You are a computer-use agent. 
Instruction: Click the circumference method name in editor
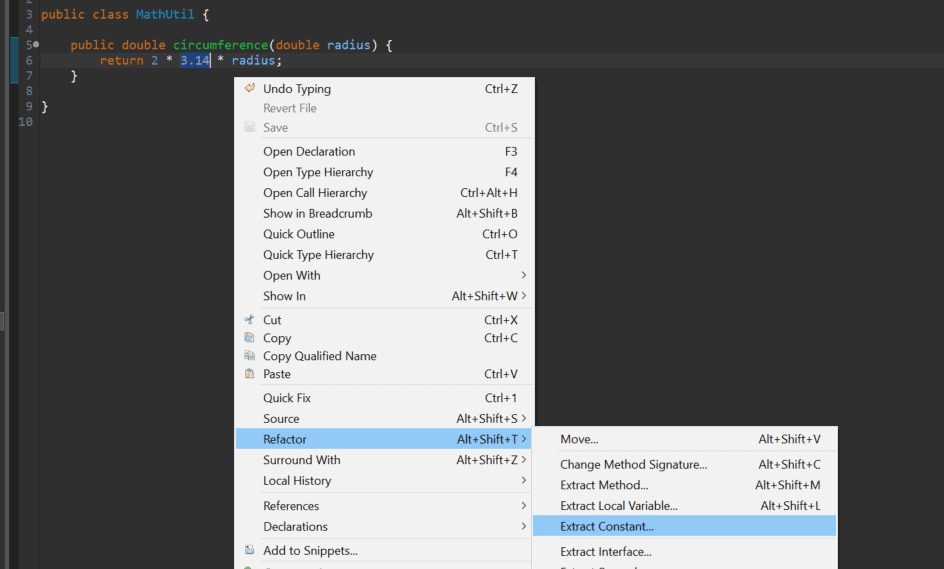pyautogui.click(x=220, y=45)
